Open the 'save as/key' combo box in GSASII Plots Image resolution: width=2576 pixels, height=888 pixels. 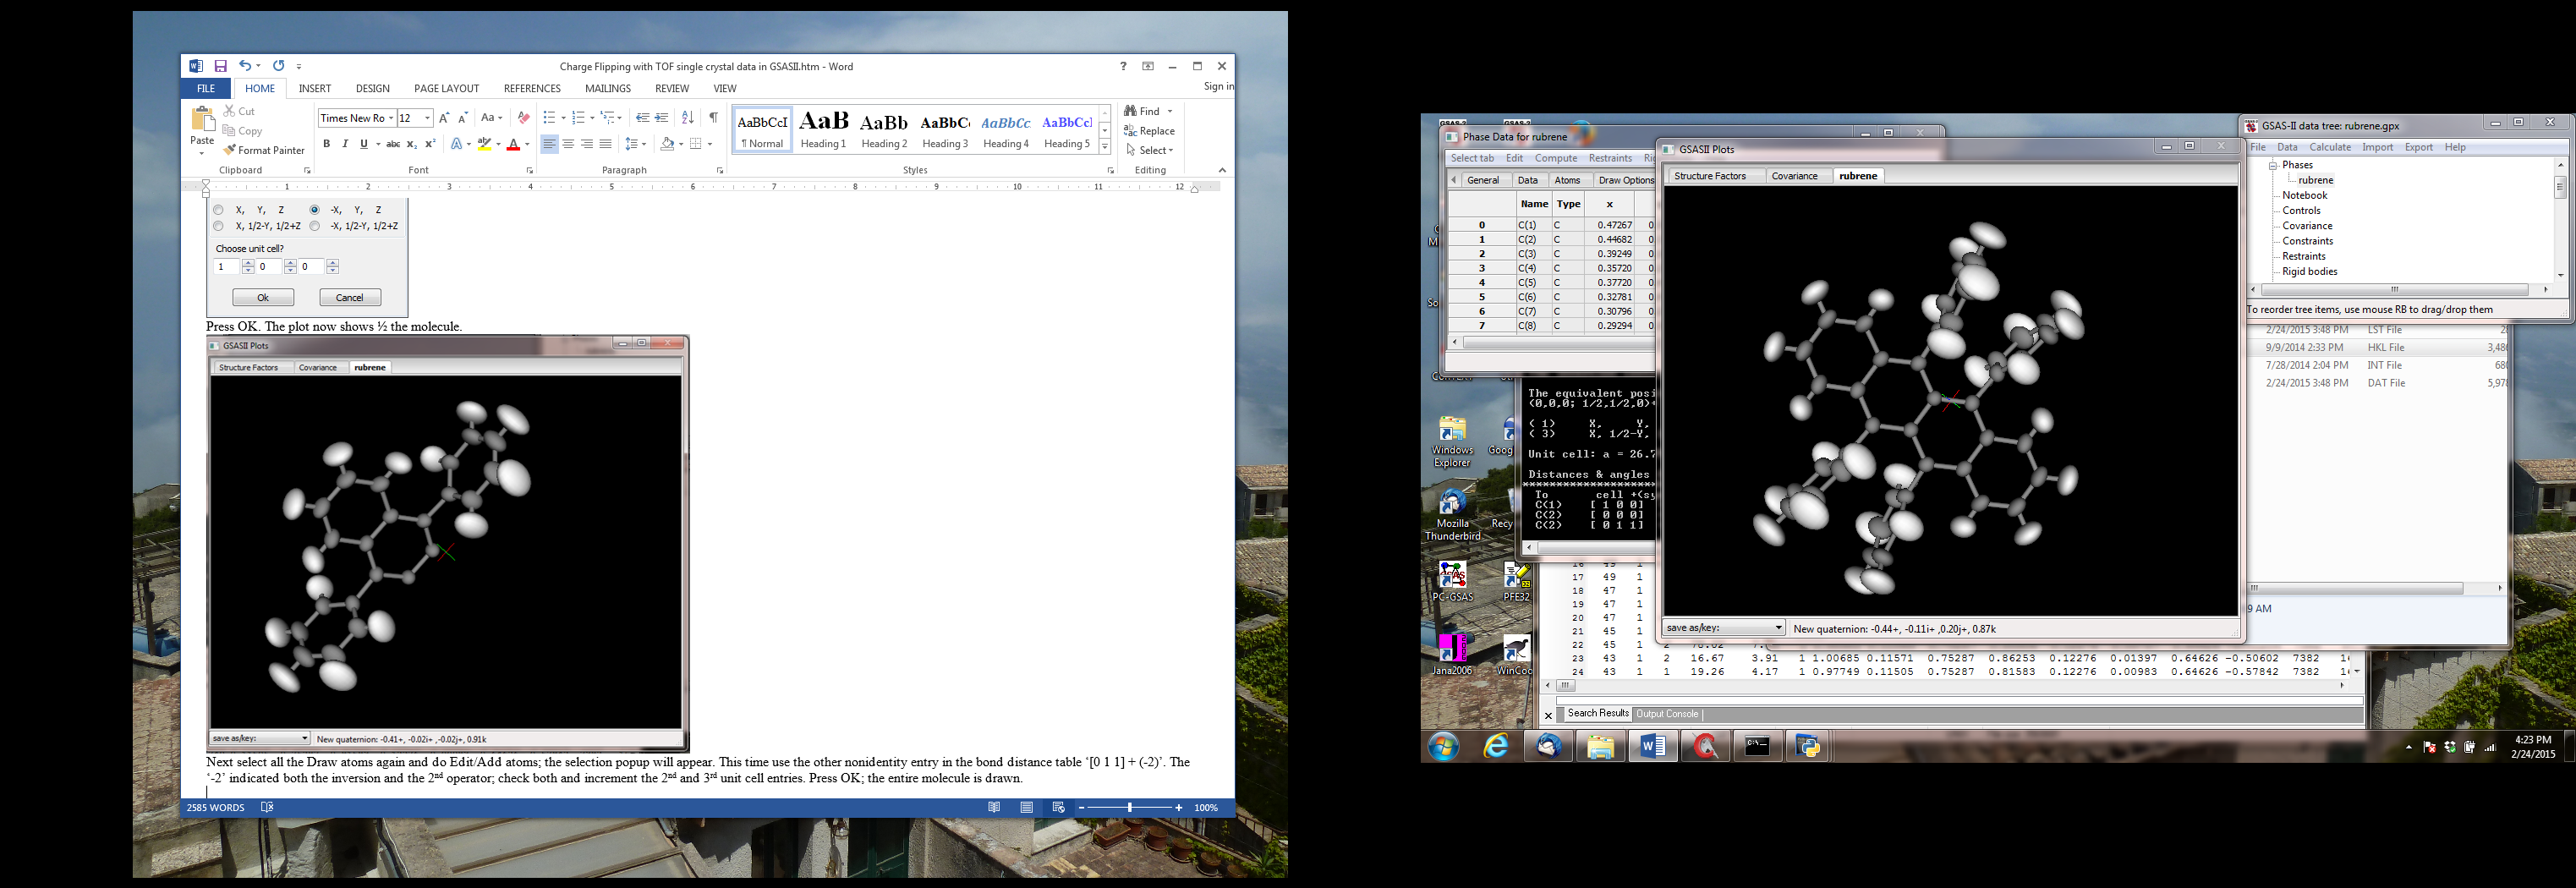tap(1724, 628)
